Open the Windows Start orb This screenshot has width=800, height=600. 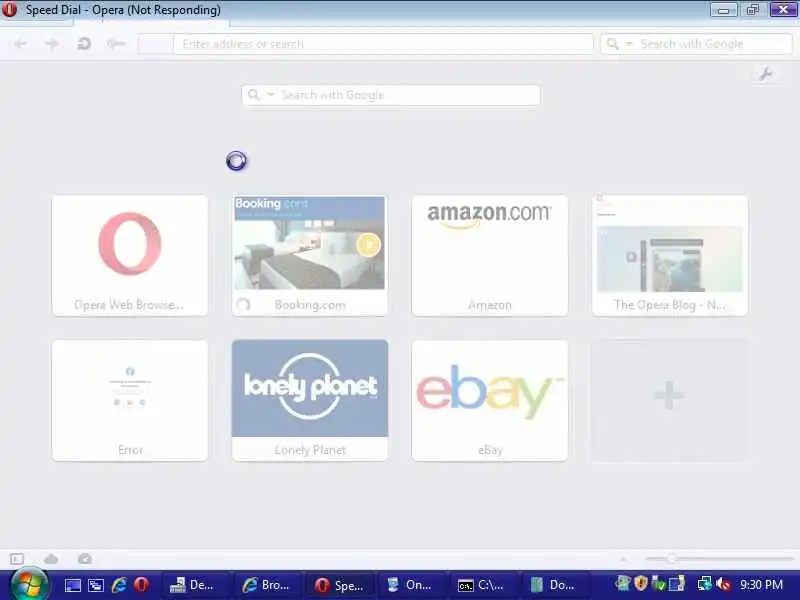(x=29, y=584)
